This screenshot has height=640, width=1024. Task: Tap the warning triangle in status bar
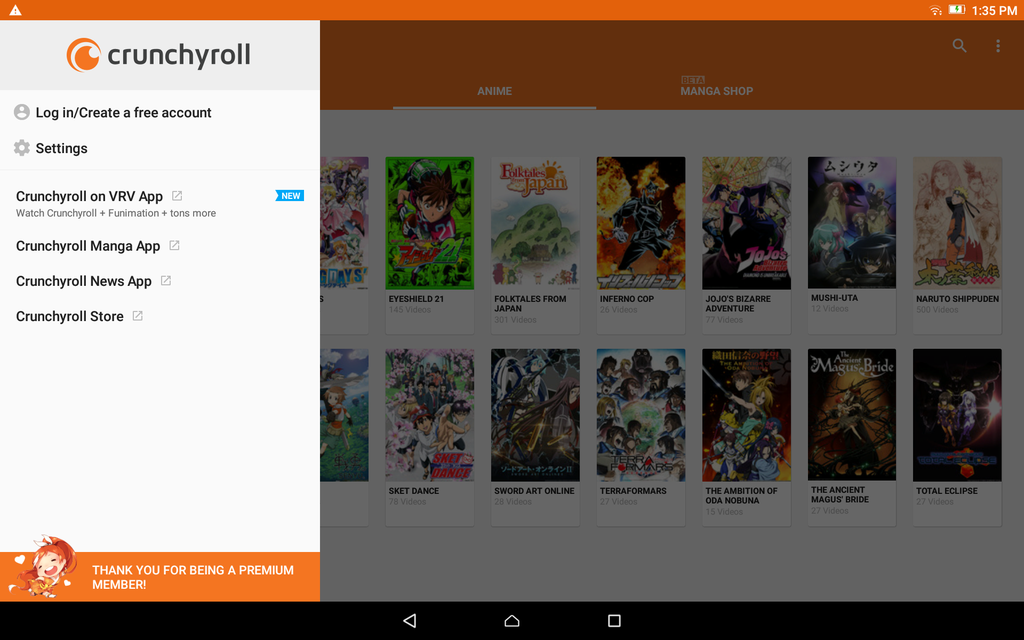tap(15, 10)
